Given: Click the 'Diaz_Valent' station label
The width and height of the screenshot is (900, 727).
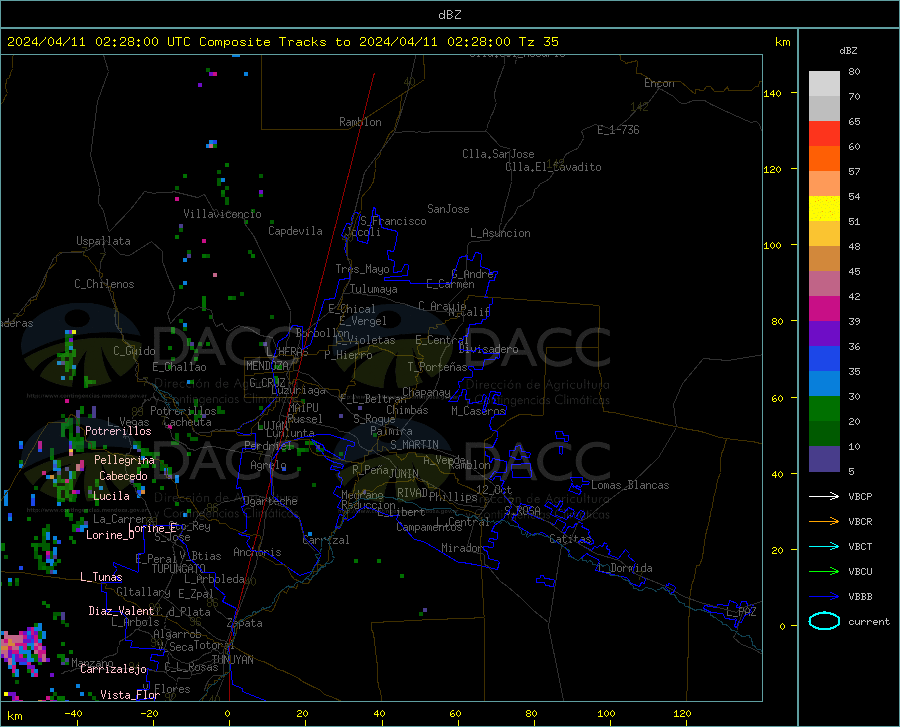Looking at the screenshot, I should (x=121, y=611).
